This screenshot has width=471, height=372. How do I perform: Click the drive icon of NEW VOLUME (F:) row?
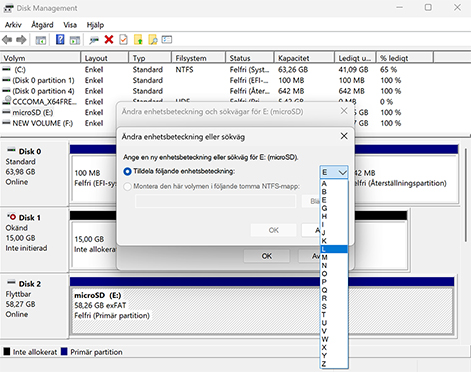[6, 123]
